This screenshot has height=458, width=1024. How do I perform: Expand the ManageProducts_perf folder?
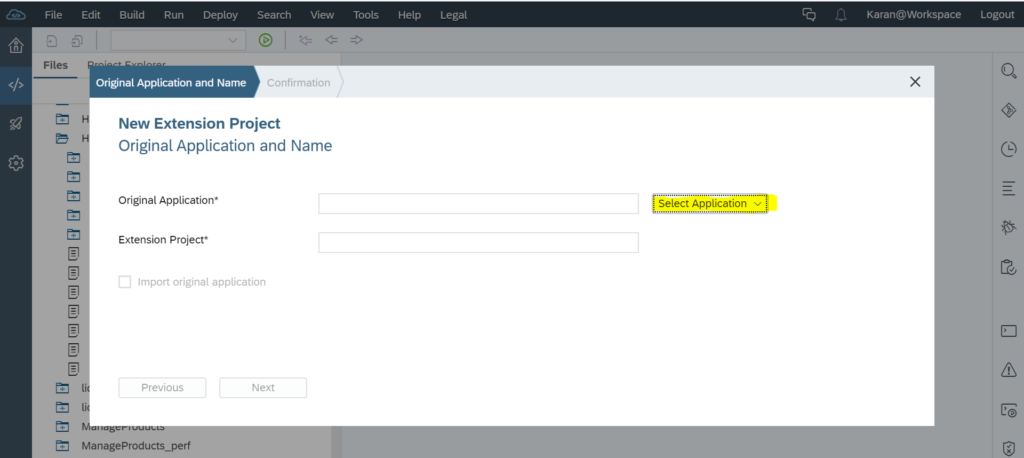tap(62, 446)
